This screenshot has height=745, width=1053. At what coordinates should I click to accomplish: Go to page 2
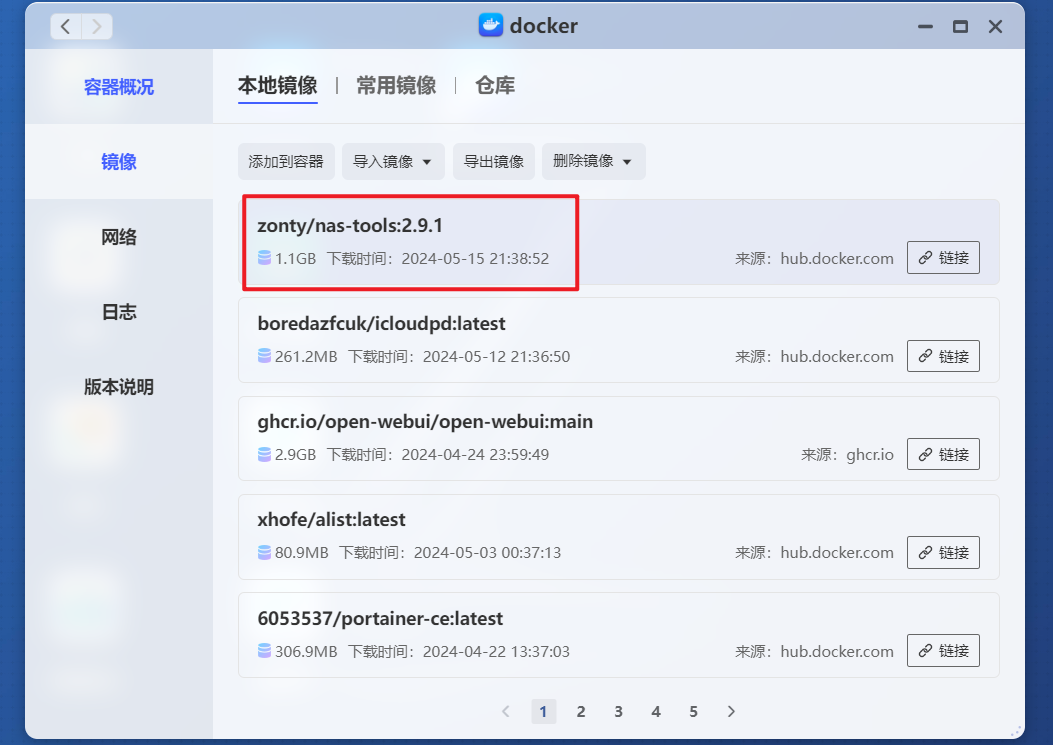[x=581, y=711]
